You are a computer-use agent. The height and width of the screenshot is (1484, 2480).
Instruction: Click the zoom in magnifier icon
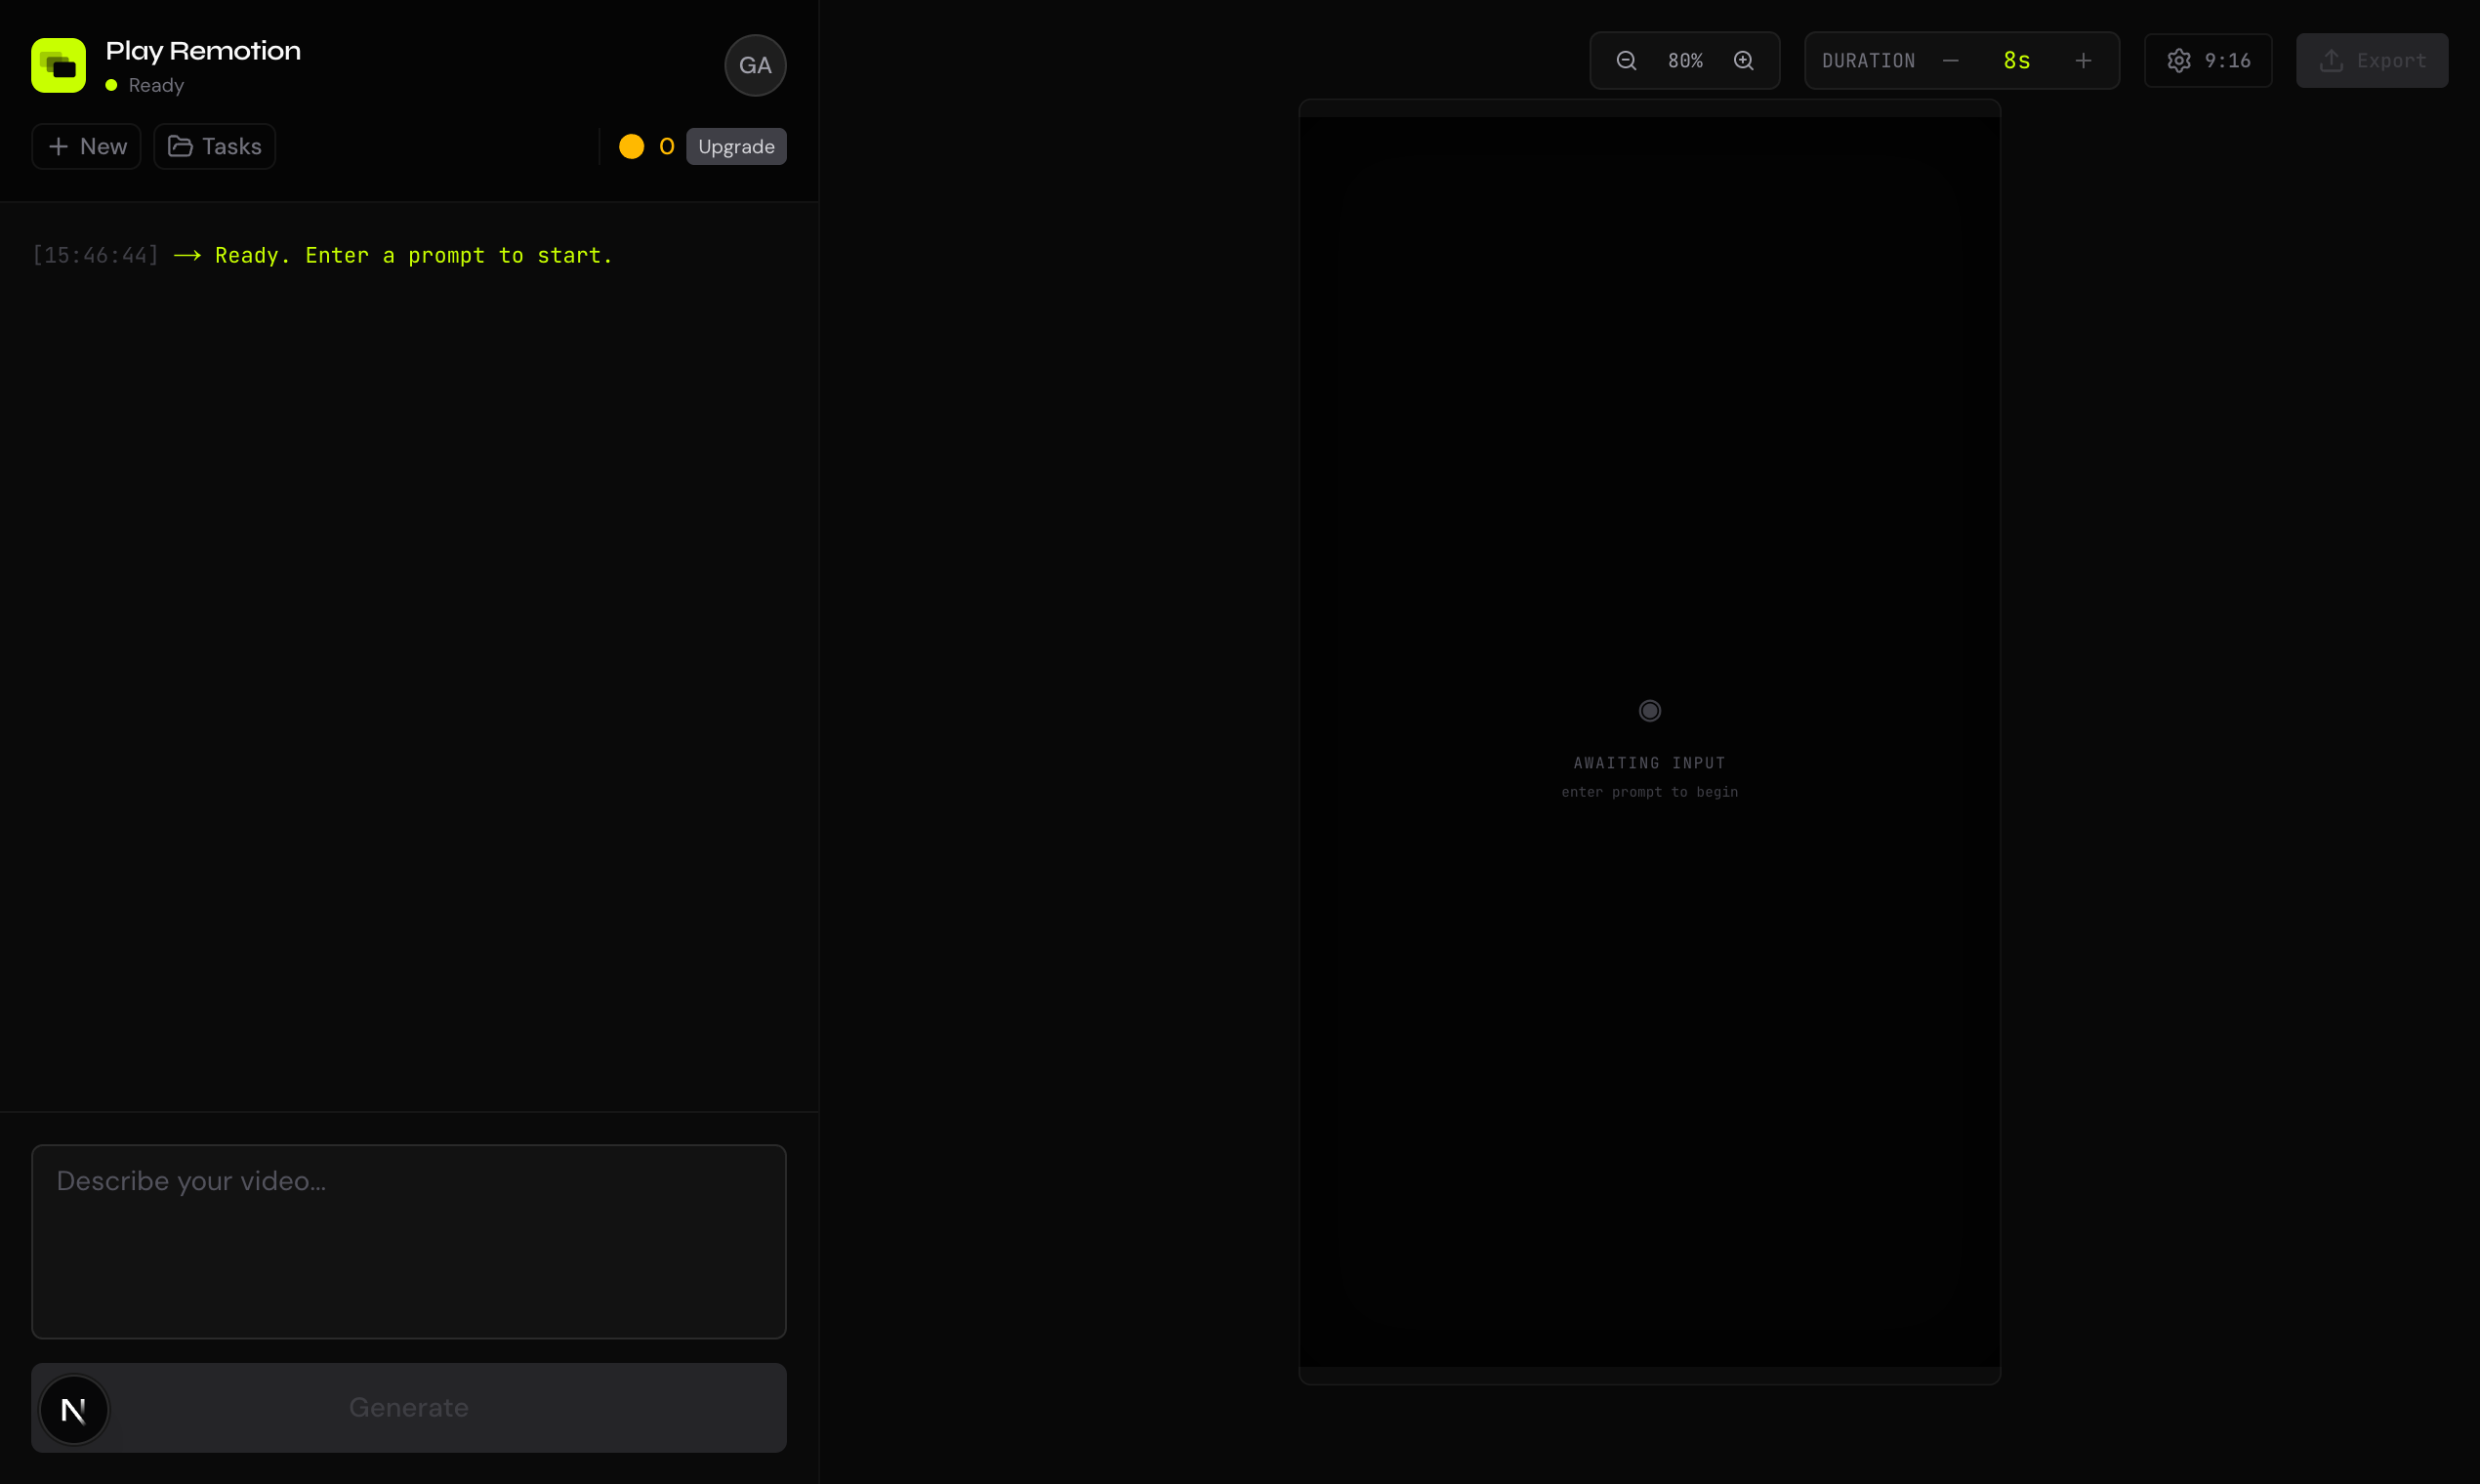pyautogui.click(x=1744, y=60)
